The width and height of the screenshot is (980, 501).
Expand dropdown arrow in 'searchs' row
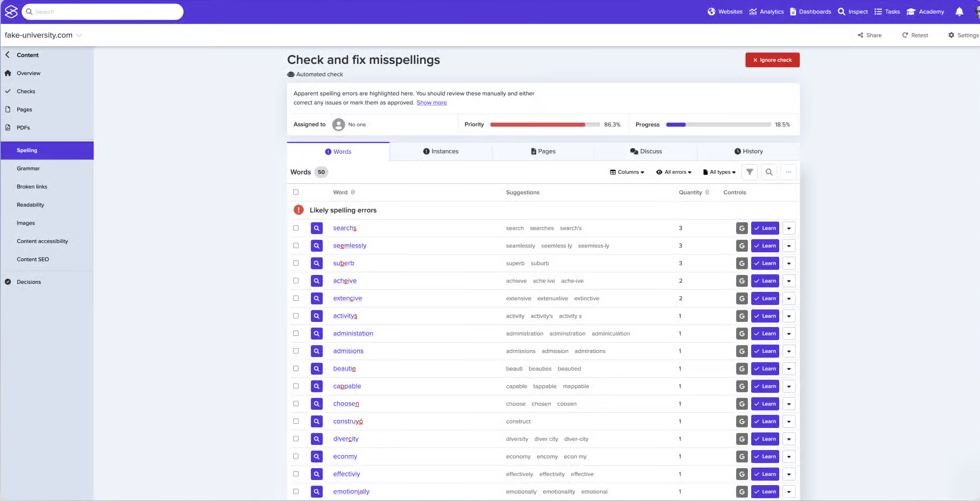point(789,228)
